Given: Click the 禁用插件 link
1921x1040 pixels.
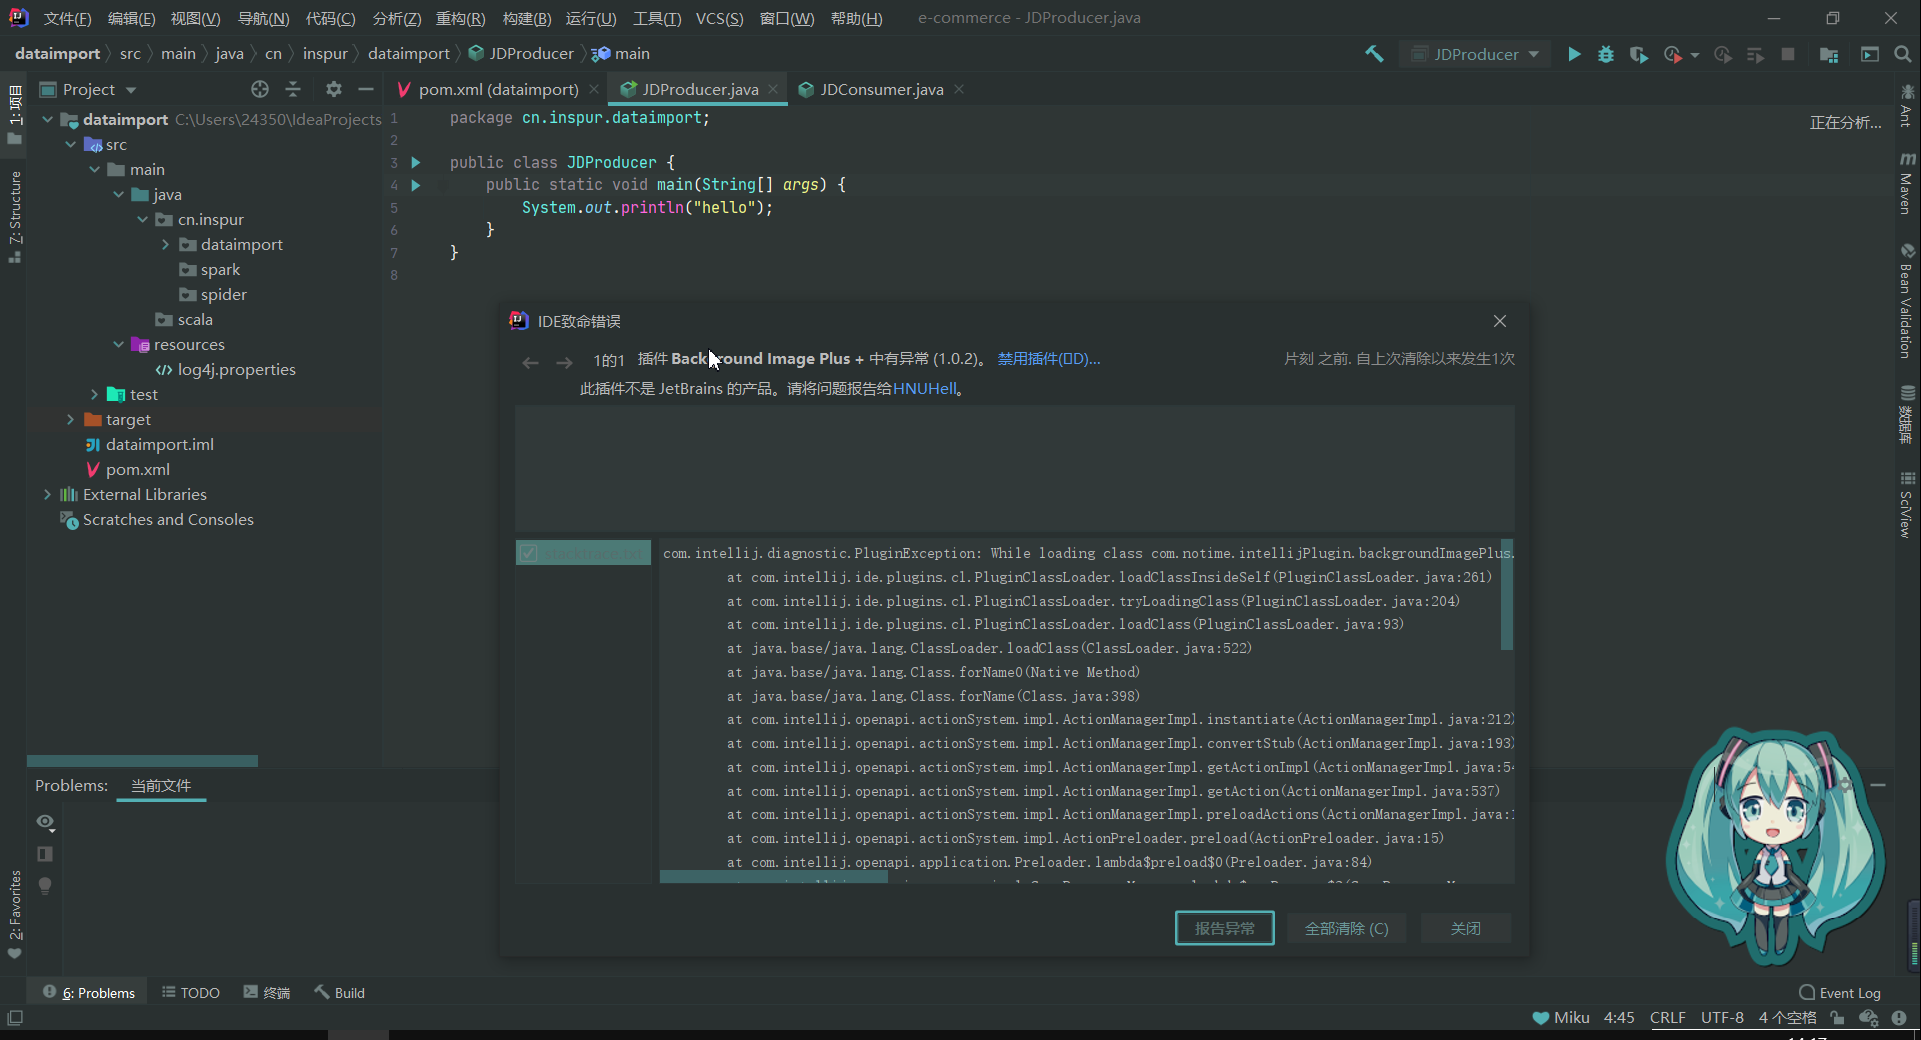Looking at the screenshot, I should pos(1048,359).
